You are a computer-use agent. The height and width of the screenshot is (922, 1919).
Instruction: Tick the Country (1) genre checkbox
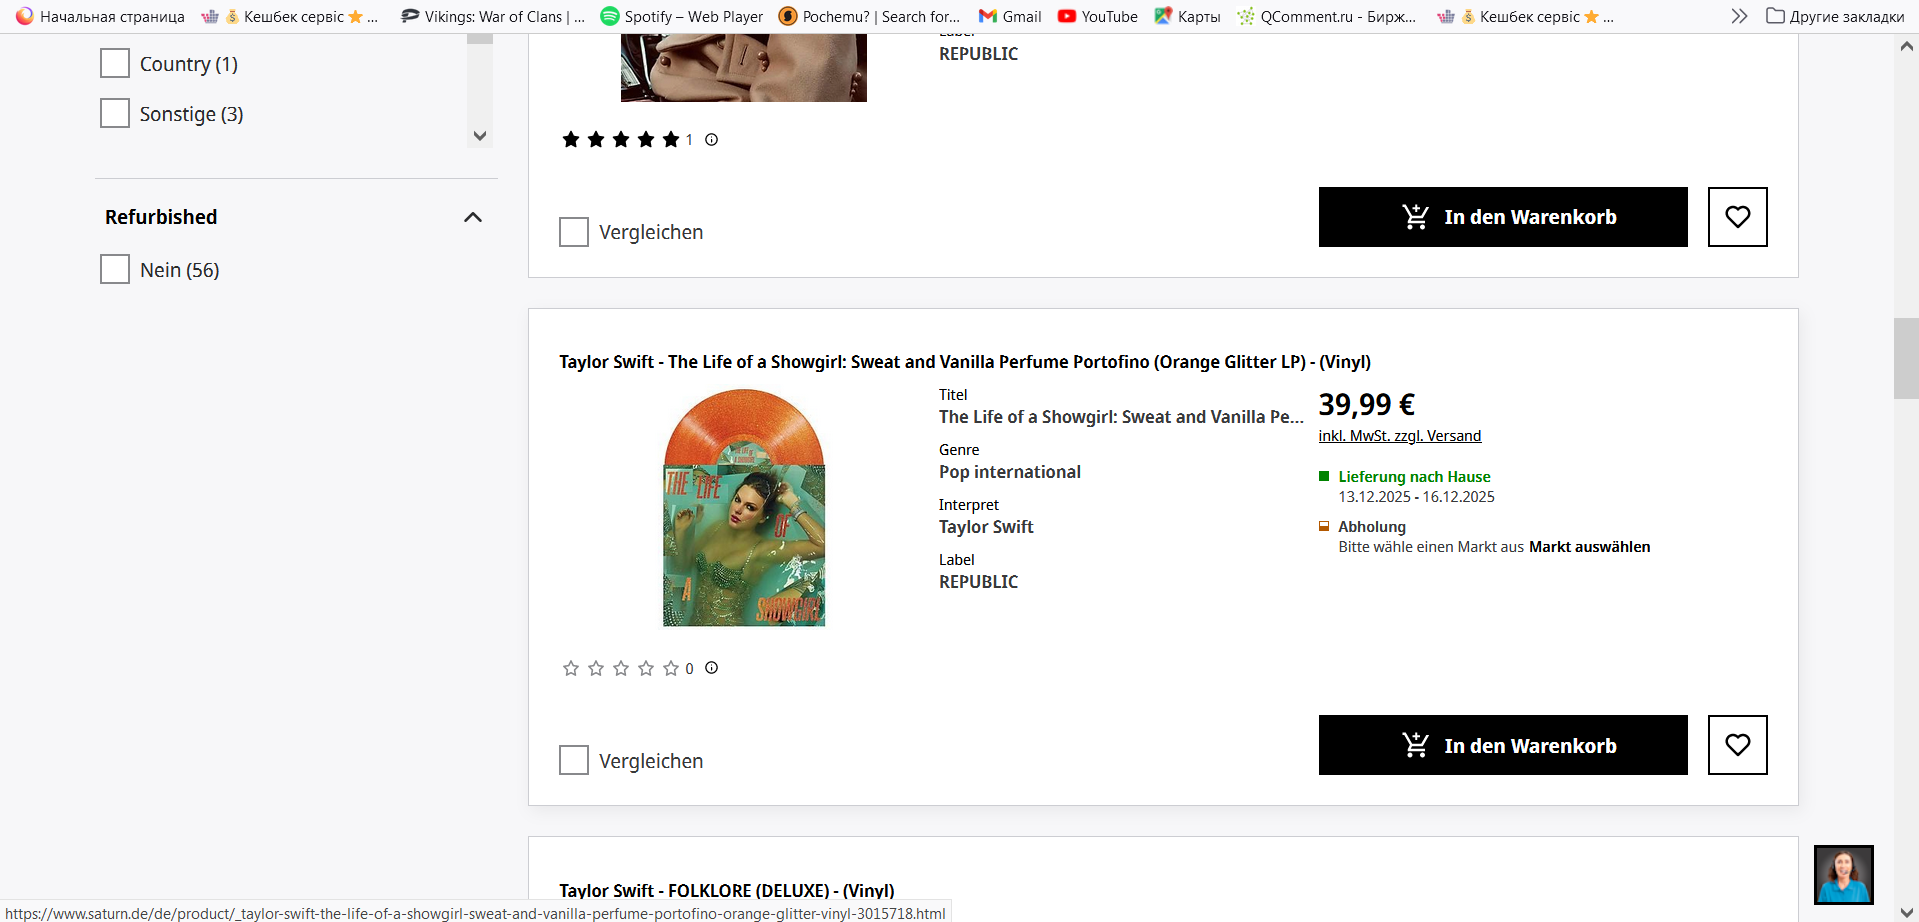click(x=115, y=63)
